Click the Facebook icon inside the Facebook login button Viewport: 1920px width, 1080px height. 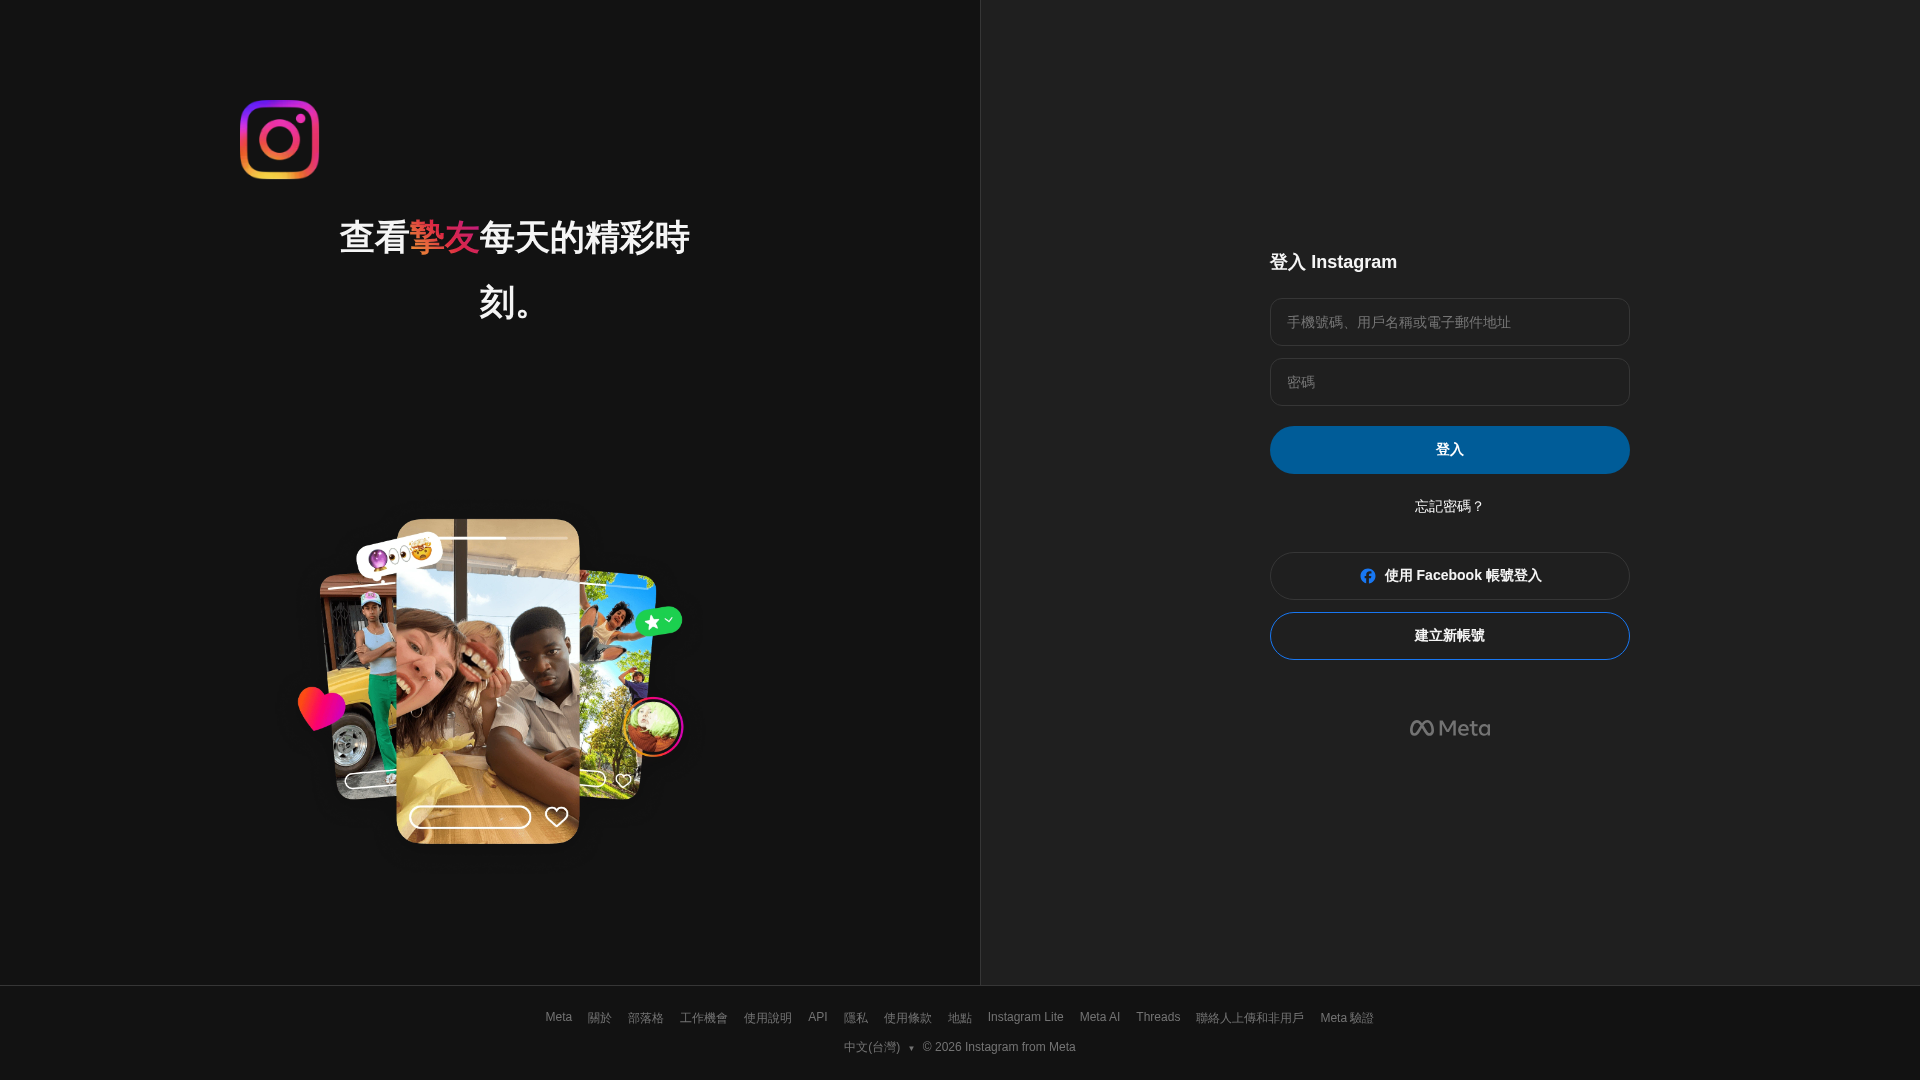pyautogui.click(x=1368, y=575)
